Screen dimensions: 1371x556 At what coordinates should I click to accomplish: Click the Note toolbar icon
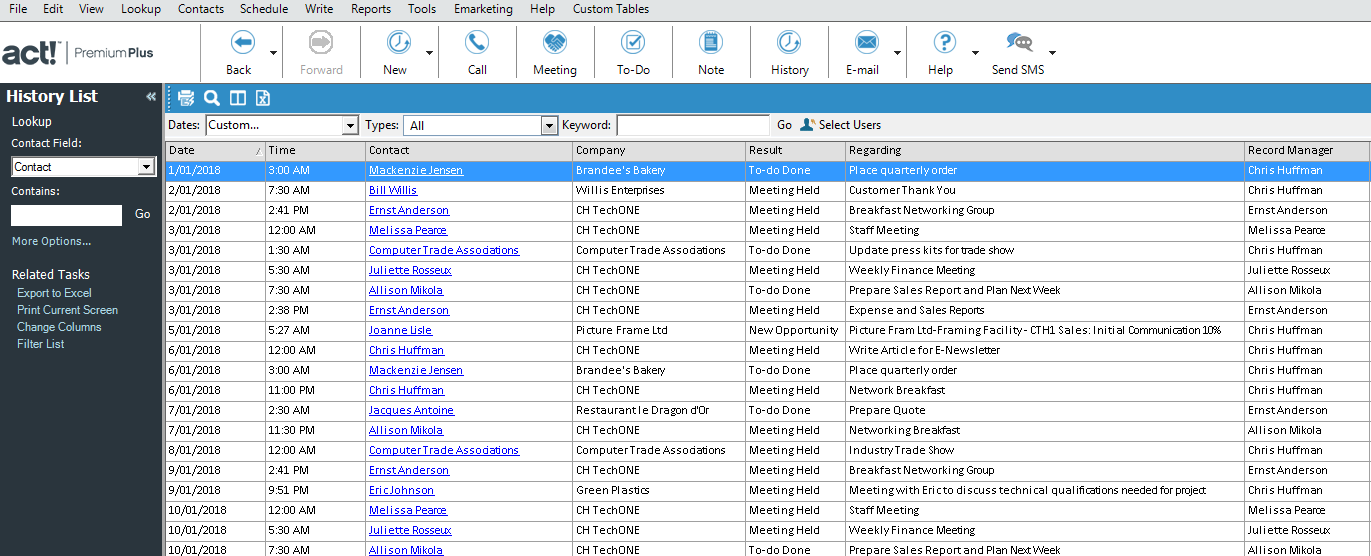click(x=711, y=43)
